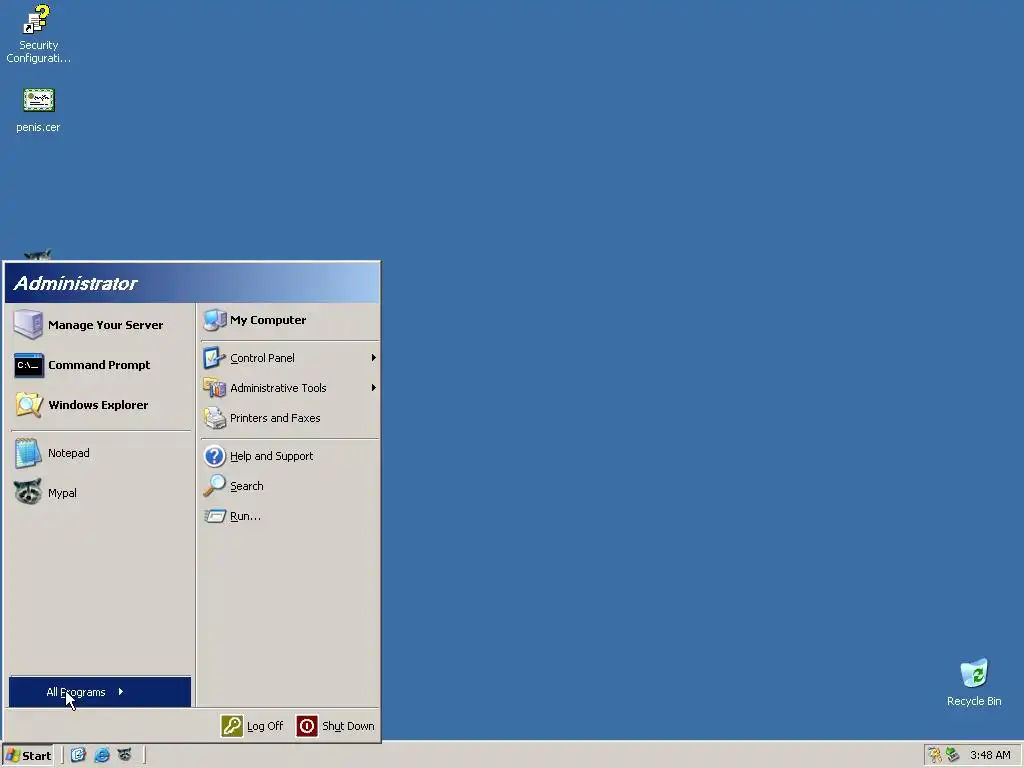Image resolution: width=1024 pixels, height=768 pixels.
Task: Open the Run... dialog
Action: tap(289, 516)
